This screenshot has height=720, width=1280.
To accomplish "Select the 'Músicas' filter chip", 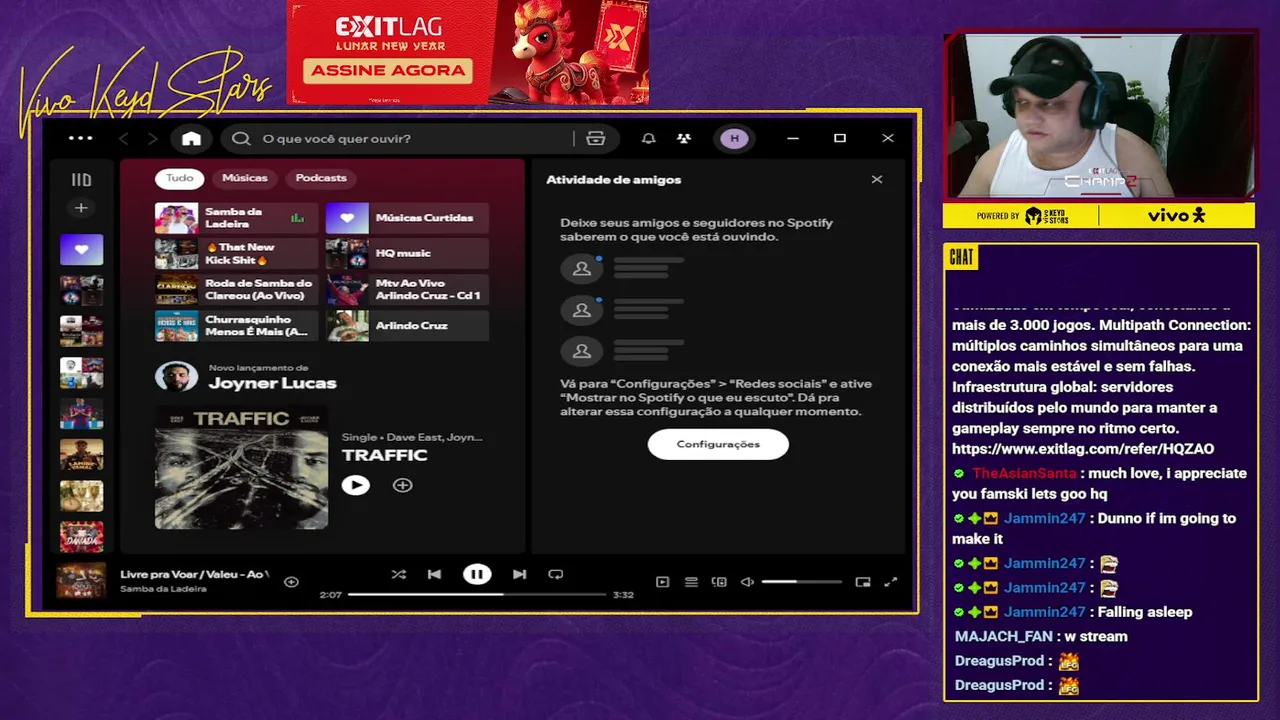I will [x=245, y=178].
